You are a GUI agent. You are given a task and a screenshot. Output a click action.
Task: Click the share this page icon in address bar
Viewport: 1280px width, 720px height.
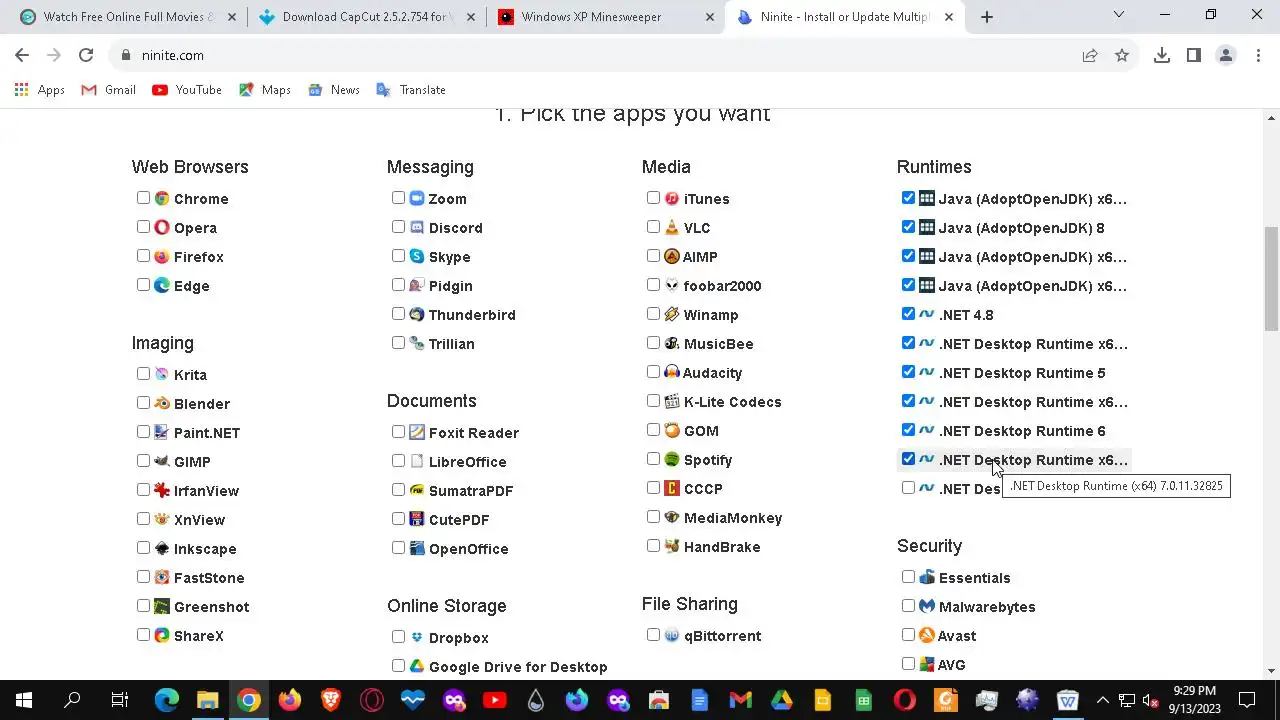(x=1090, y=55)
